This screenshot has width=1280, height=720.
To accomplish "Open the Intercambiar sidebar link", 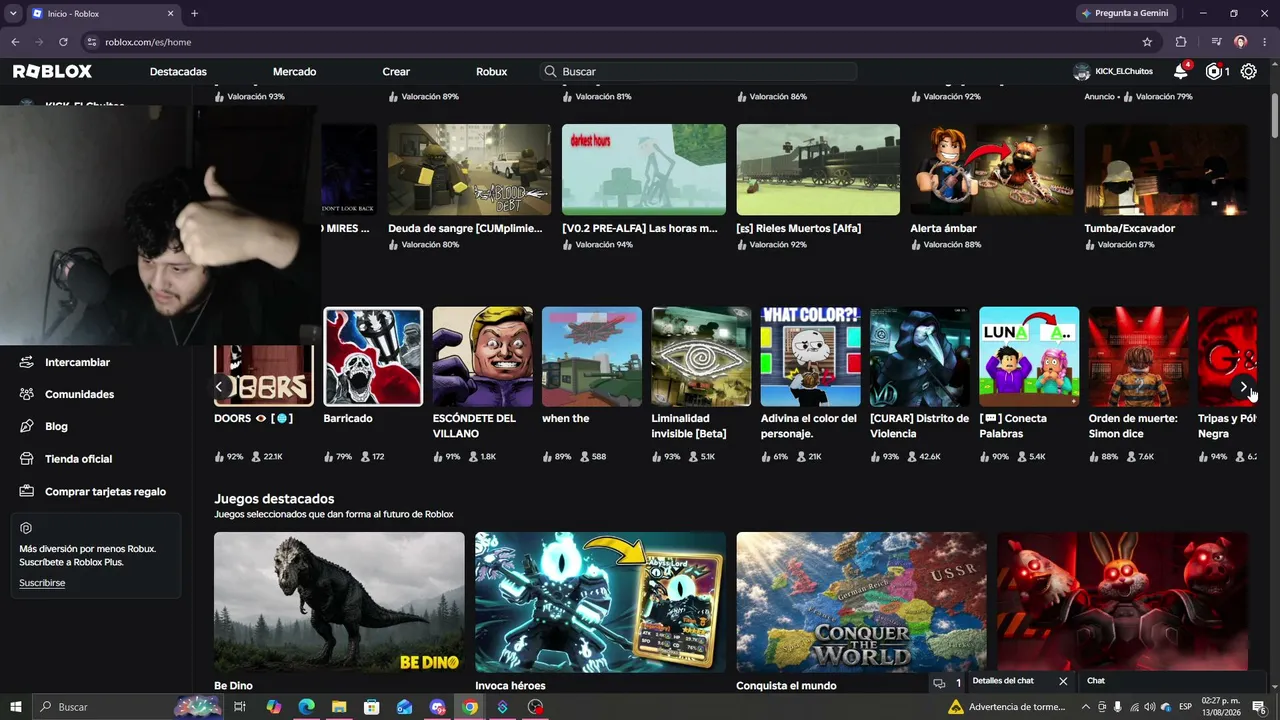I will 77,362.
